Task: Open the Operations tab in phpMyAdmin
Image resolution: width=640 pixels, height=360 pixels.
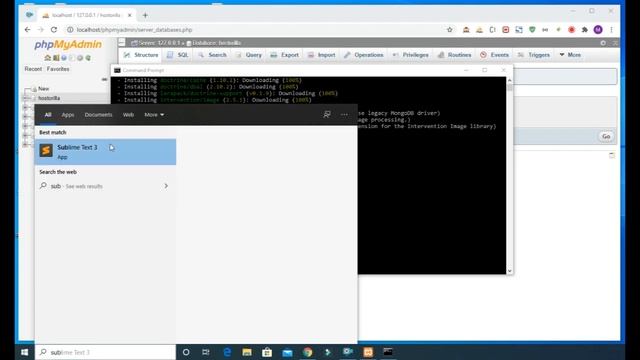Action: [364, 55]
